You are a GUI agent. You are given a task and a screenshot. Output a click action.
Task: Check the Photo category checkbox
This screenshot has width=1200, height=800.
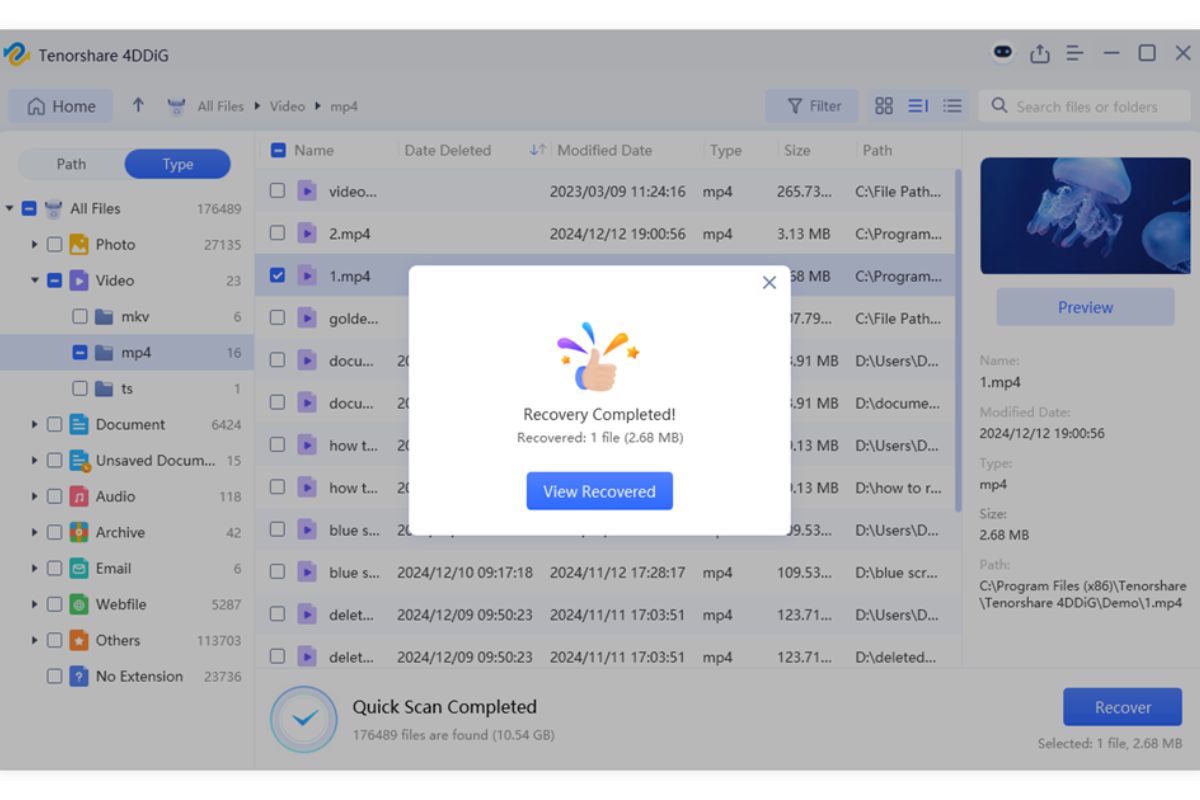pyautogui.click(x=55, y=244)
